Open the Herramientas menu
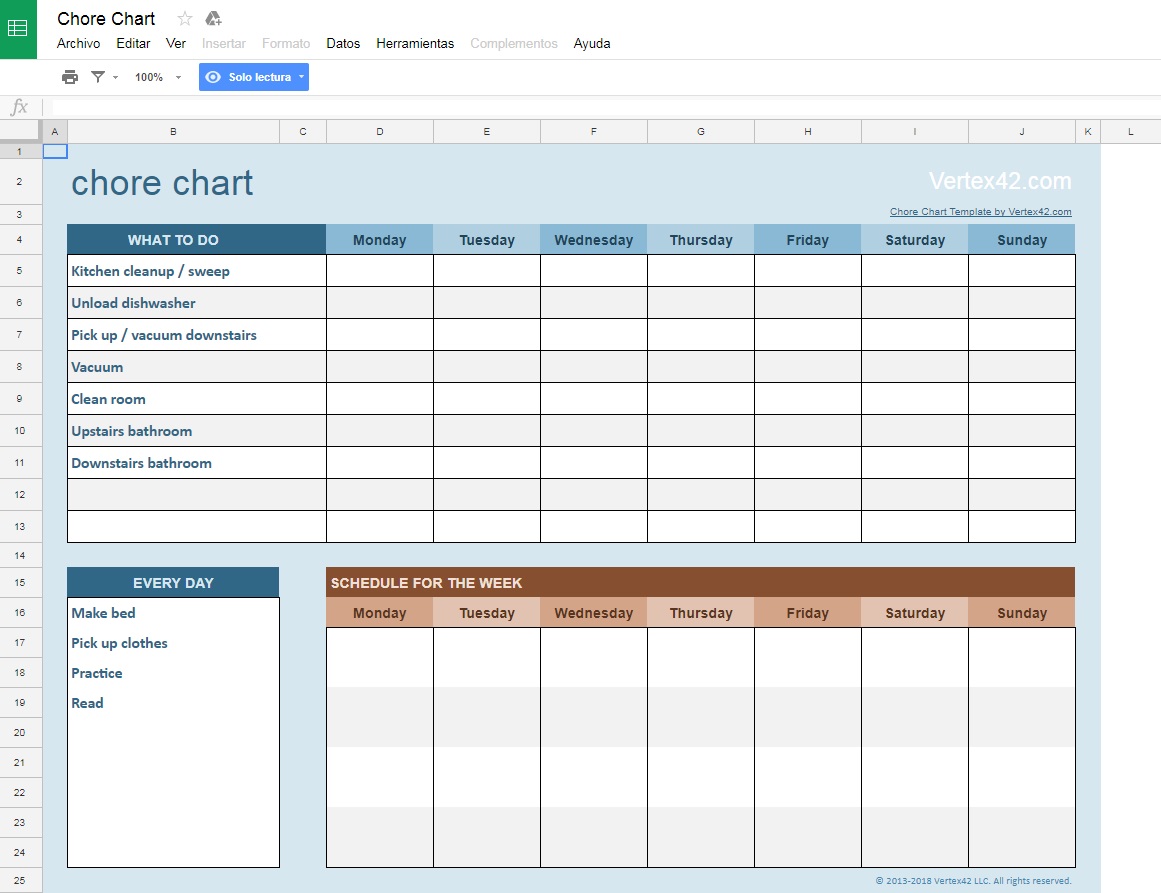This screenshot has height=893, width=1161. [x=415, y=44]
